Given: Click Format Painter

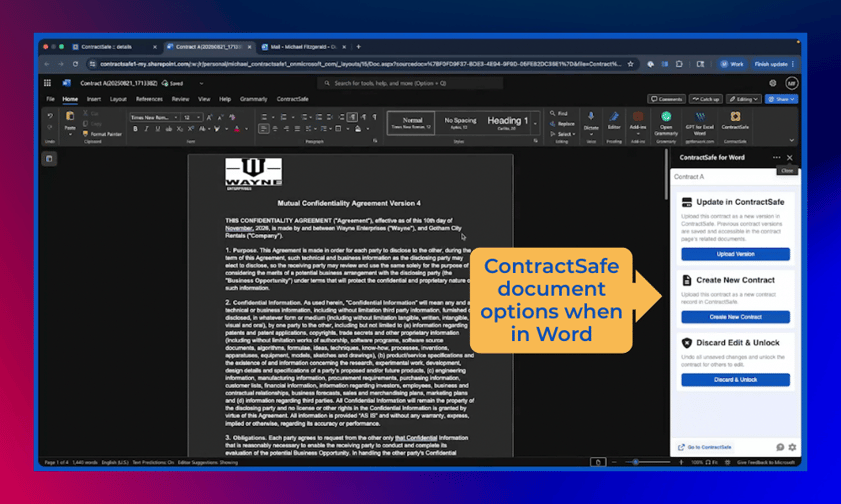Looking at the screenshot, I should [x=102, y=134].
